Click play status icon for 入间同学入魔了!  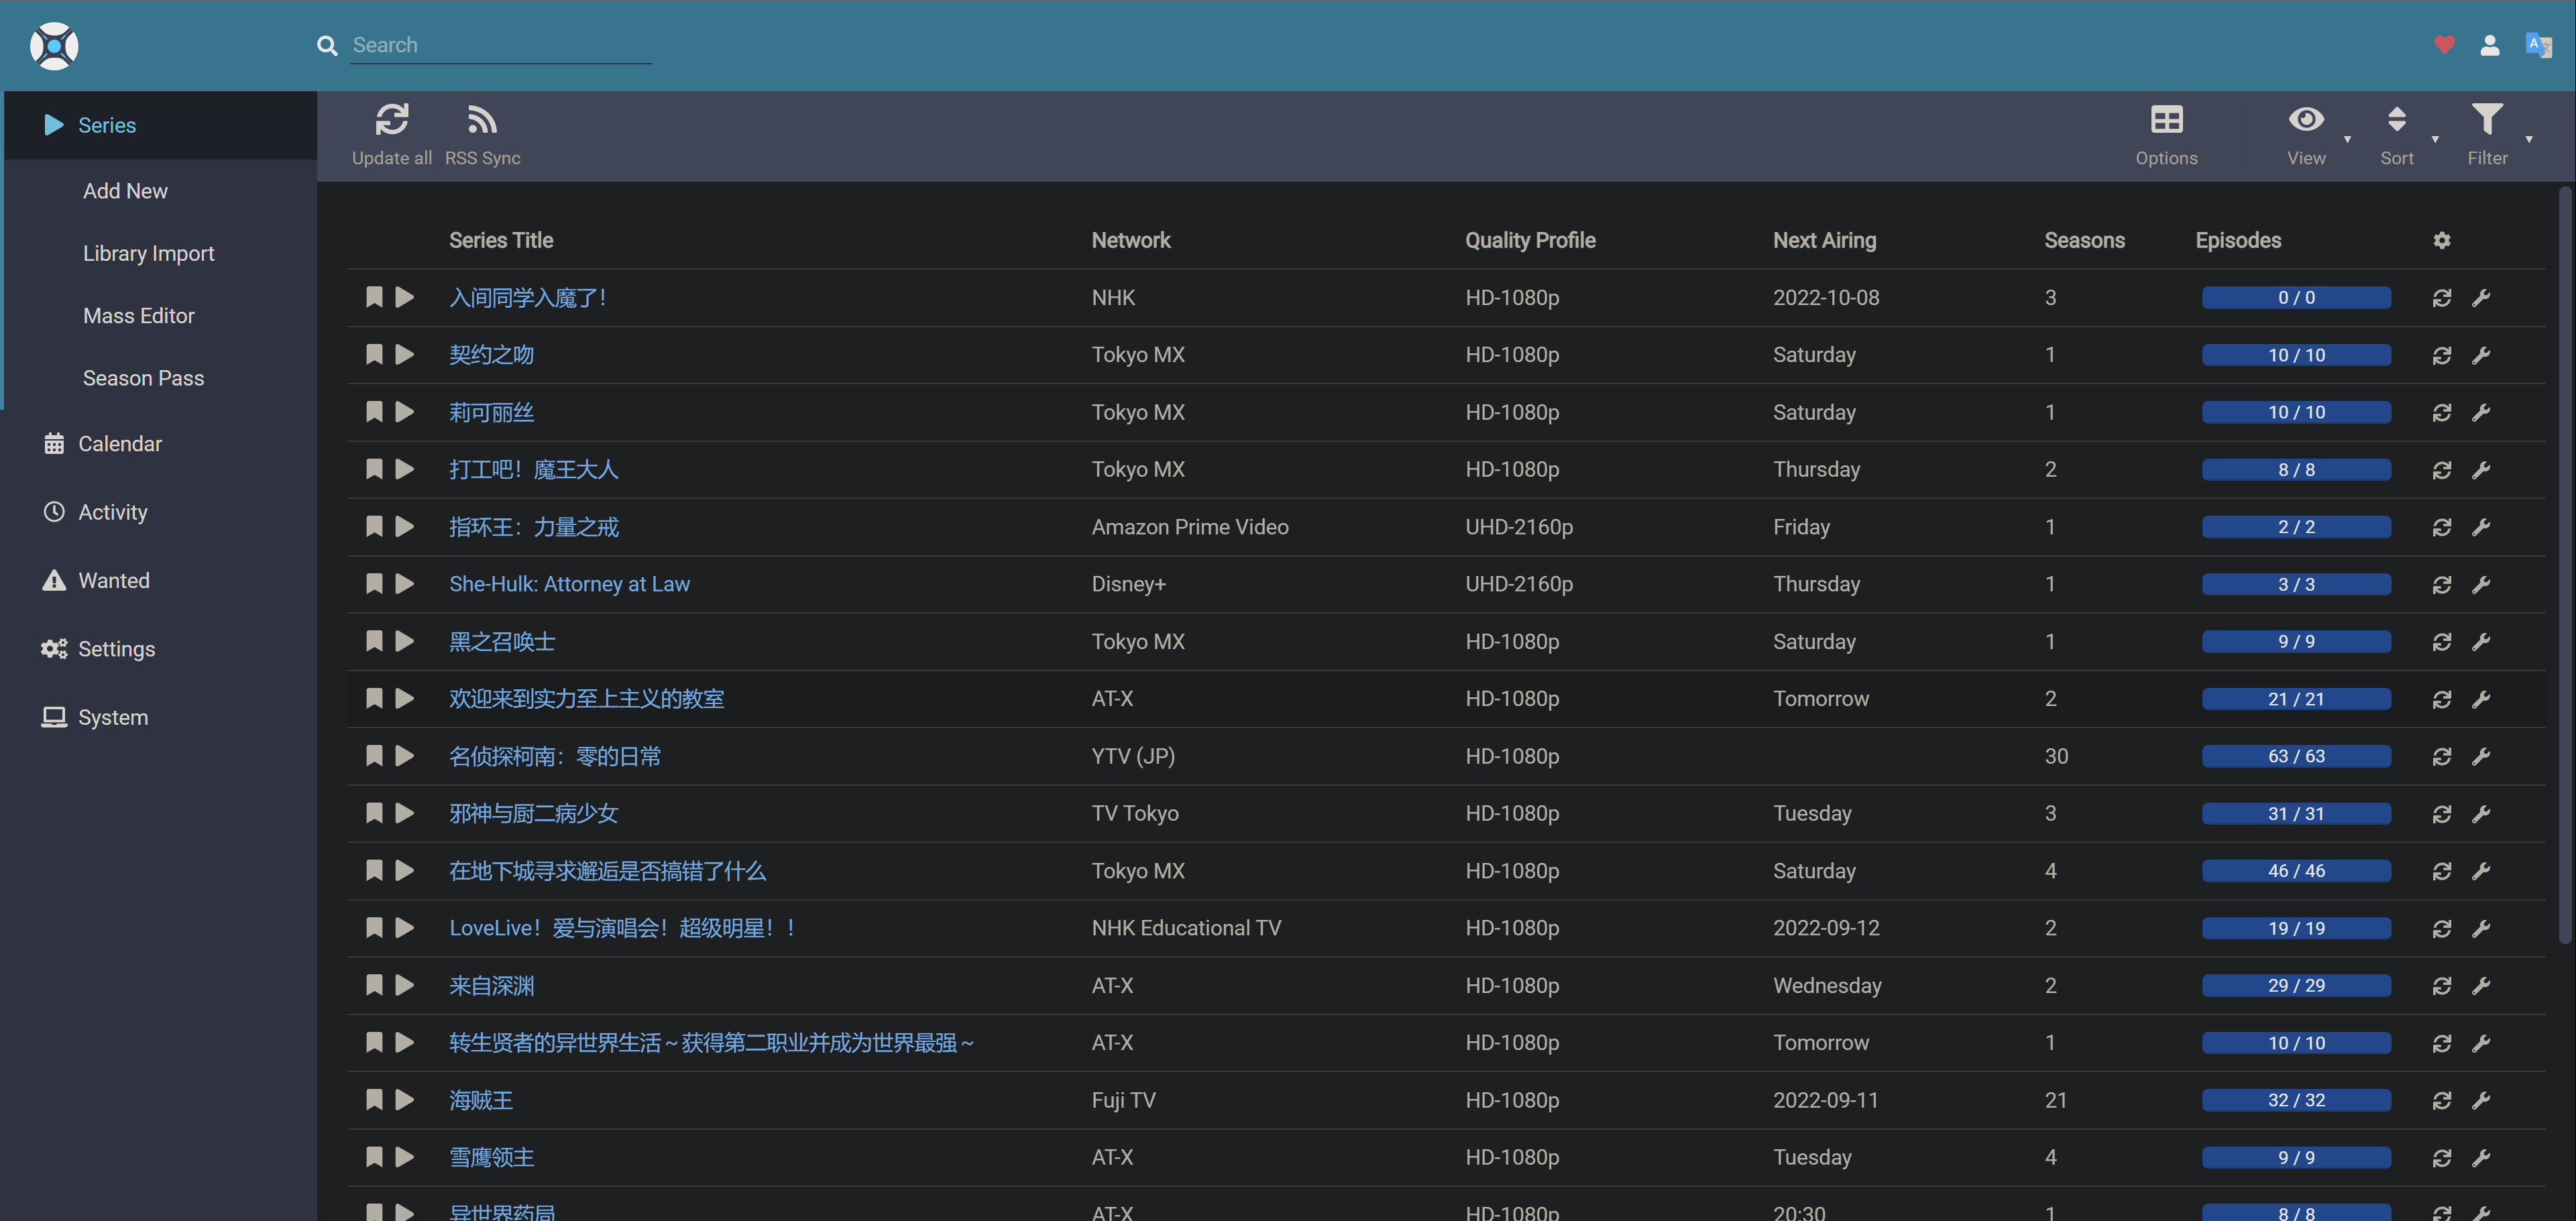coord(404,297)
